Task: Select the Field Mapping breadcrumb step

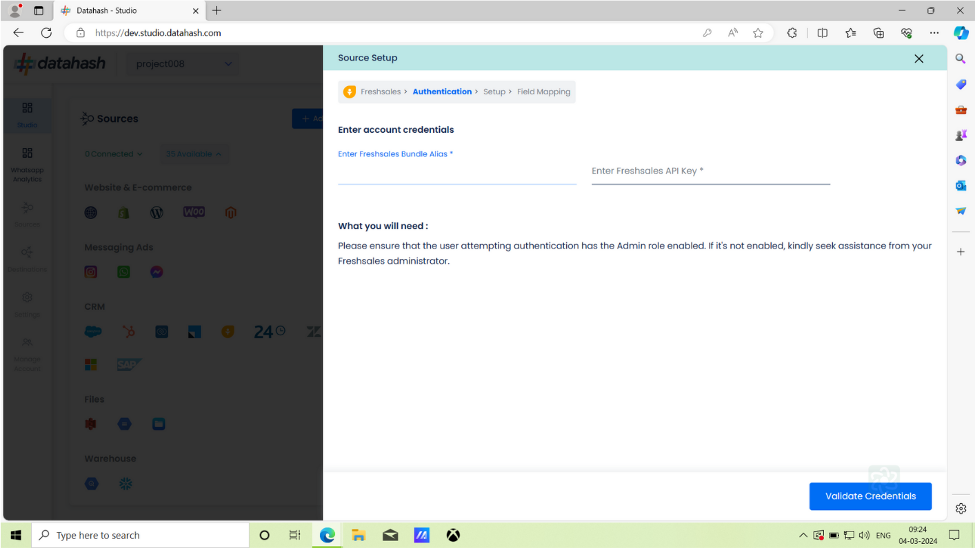Action: [543, 92]
